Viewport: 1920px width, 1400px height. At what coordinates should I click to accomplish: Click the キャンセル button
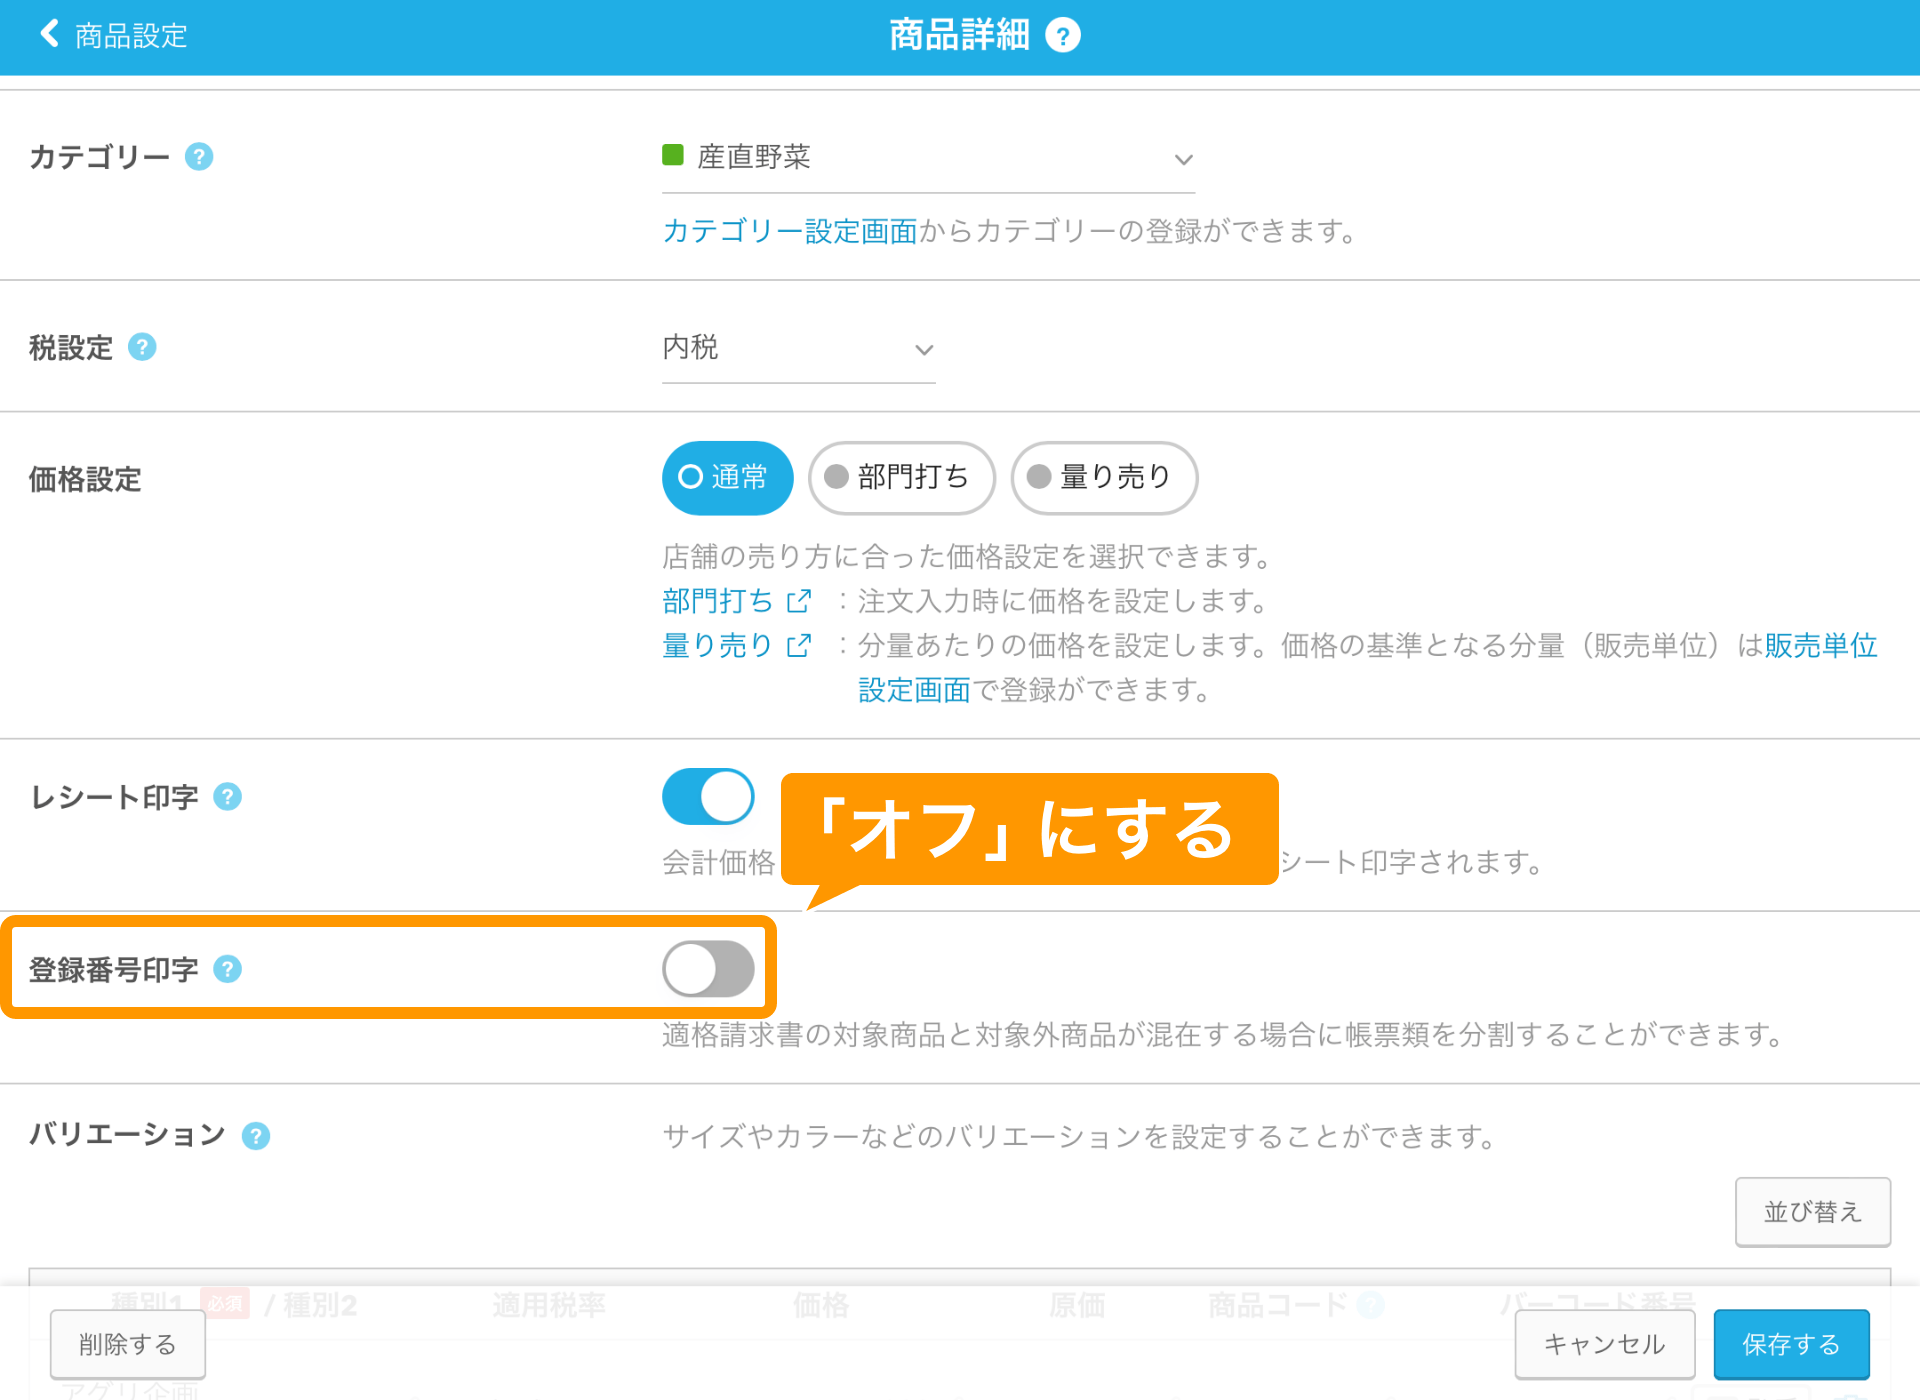[x=1604, y=1344]
